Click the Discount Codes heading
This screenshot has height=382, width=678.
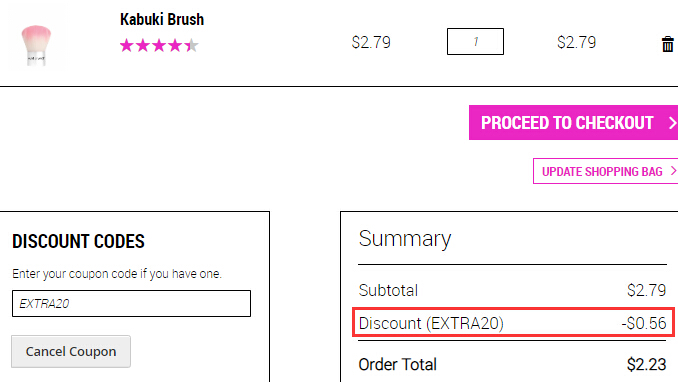pyautogui.click(x=78, y=241)
